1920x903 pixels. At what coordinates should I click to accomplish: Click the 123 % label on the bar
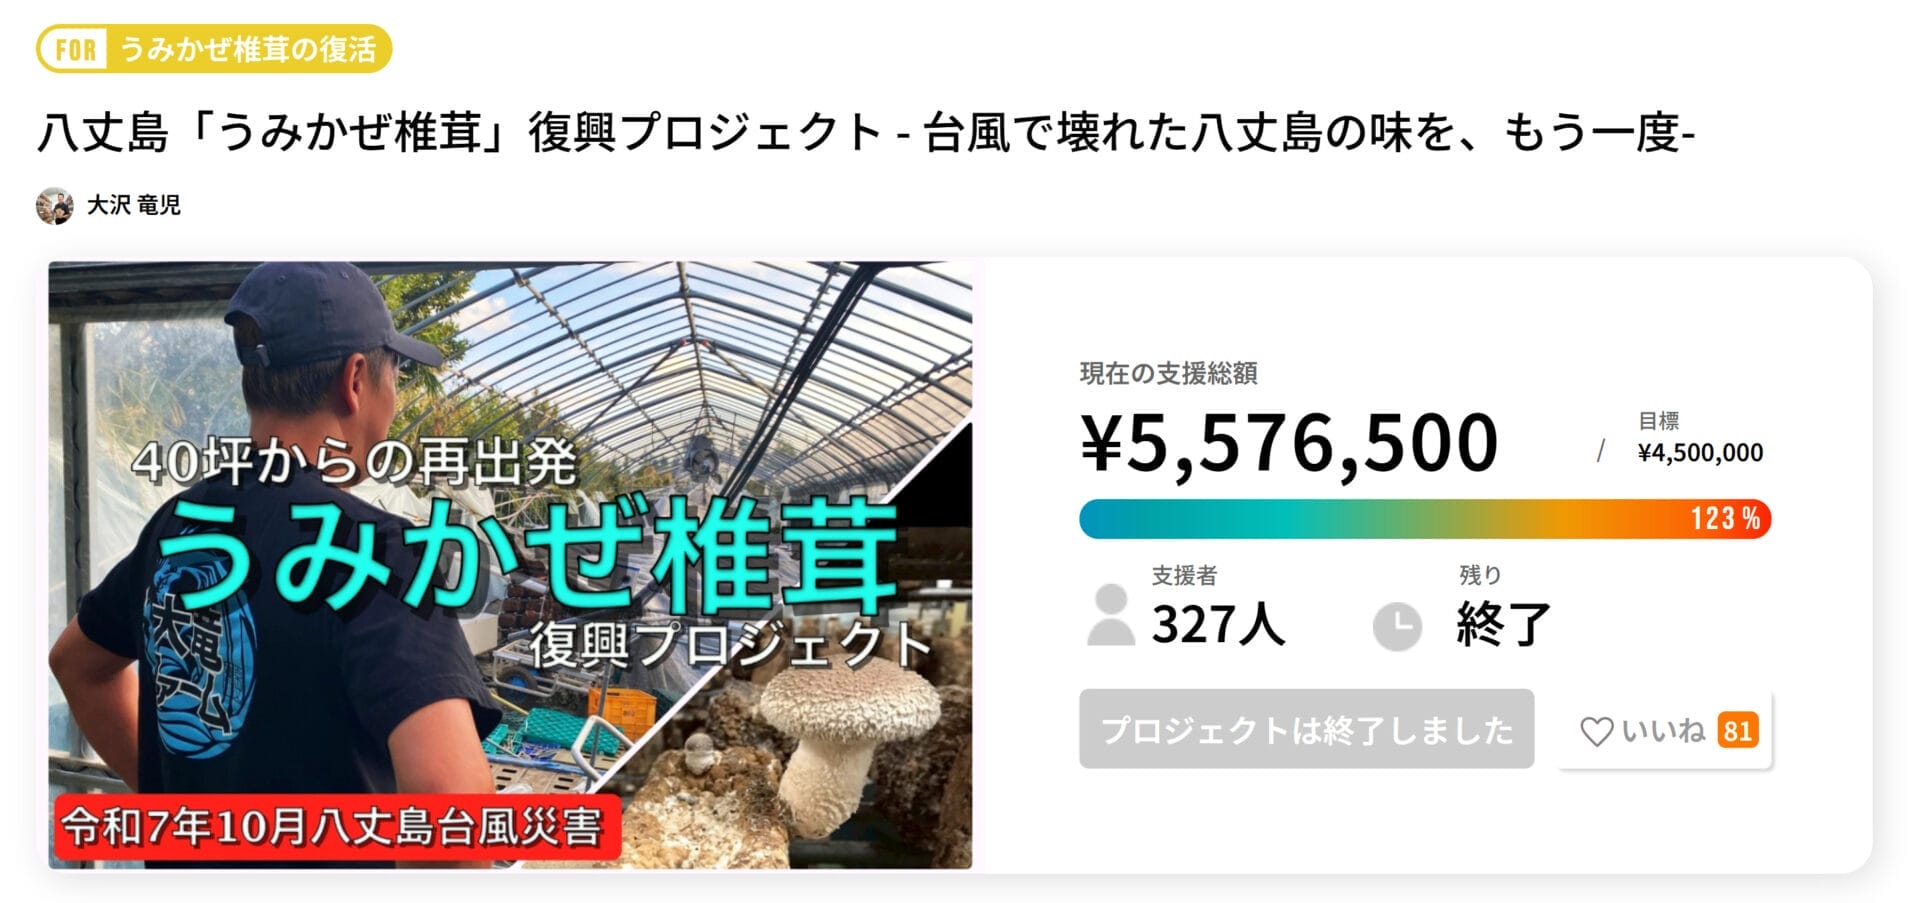coord(1725,518)
